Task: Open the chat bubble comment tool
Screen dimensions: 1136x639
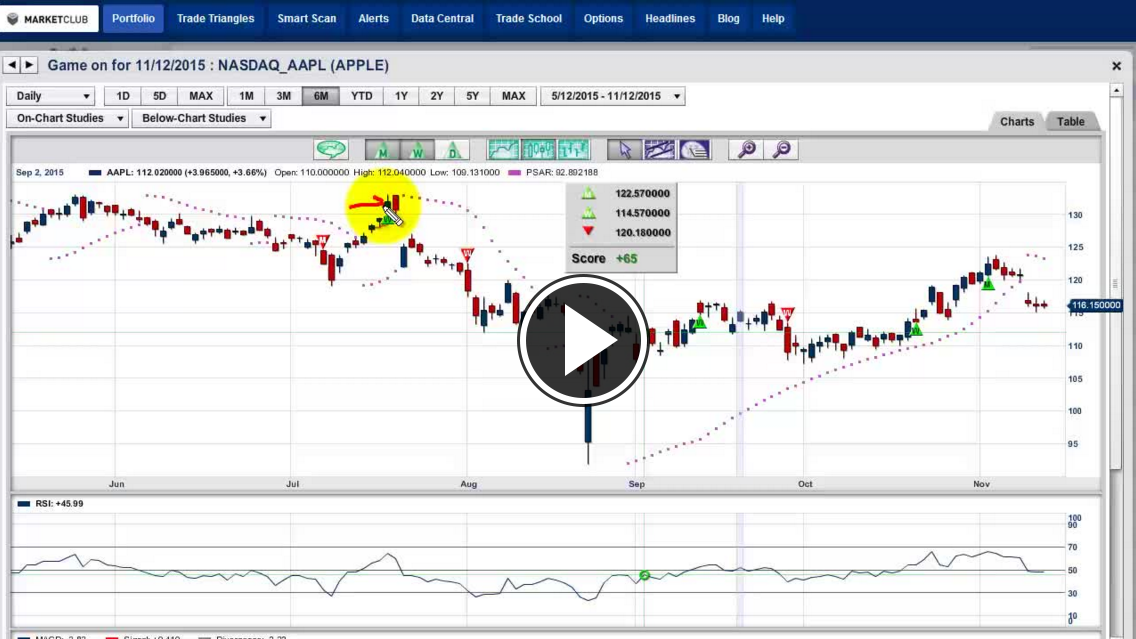Action: click(x=331, y=149)
